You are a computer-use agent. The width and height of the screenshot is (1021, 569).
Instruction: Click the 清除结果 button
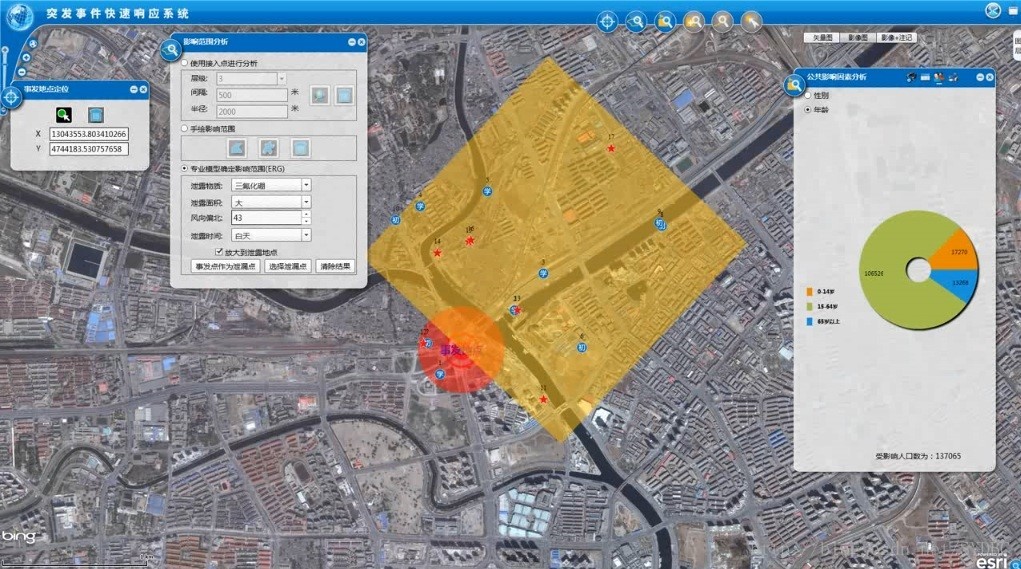pyautogui.click(x=336, y=267)
